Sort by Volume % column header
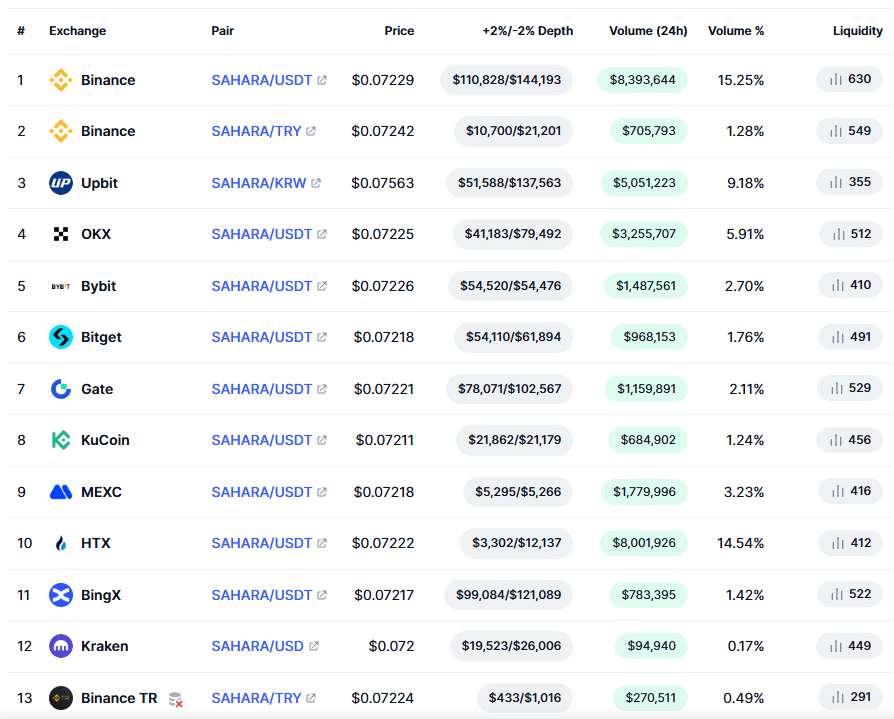 [x=736, y=31]
